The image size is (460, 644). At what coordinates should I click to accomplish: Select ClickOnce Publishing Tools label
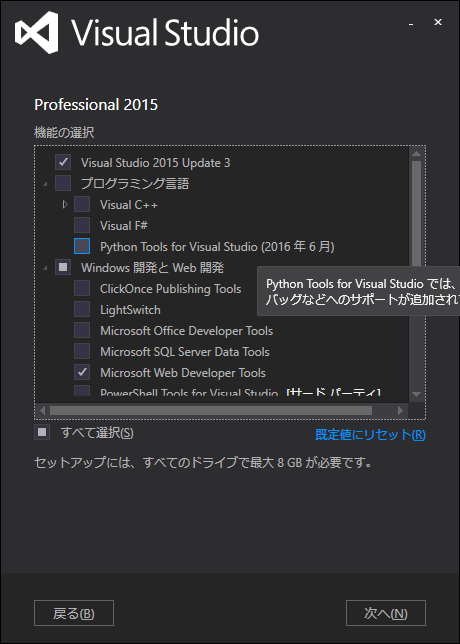pos(170,289)
